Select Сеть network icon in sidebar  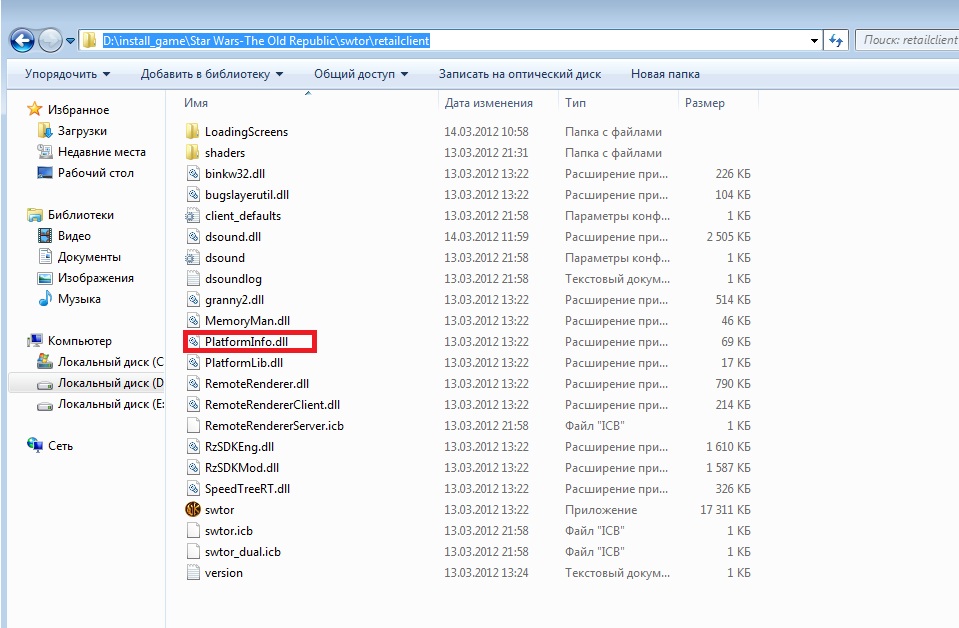coord(35,445)
